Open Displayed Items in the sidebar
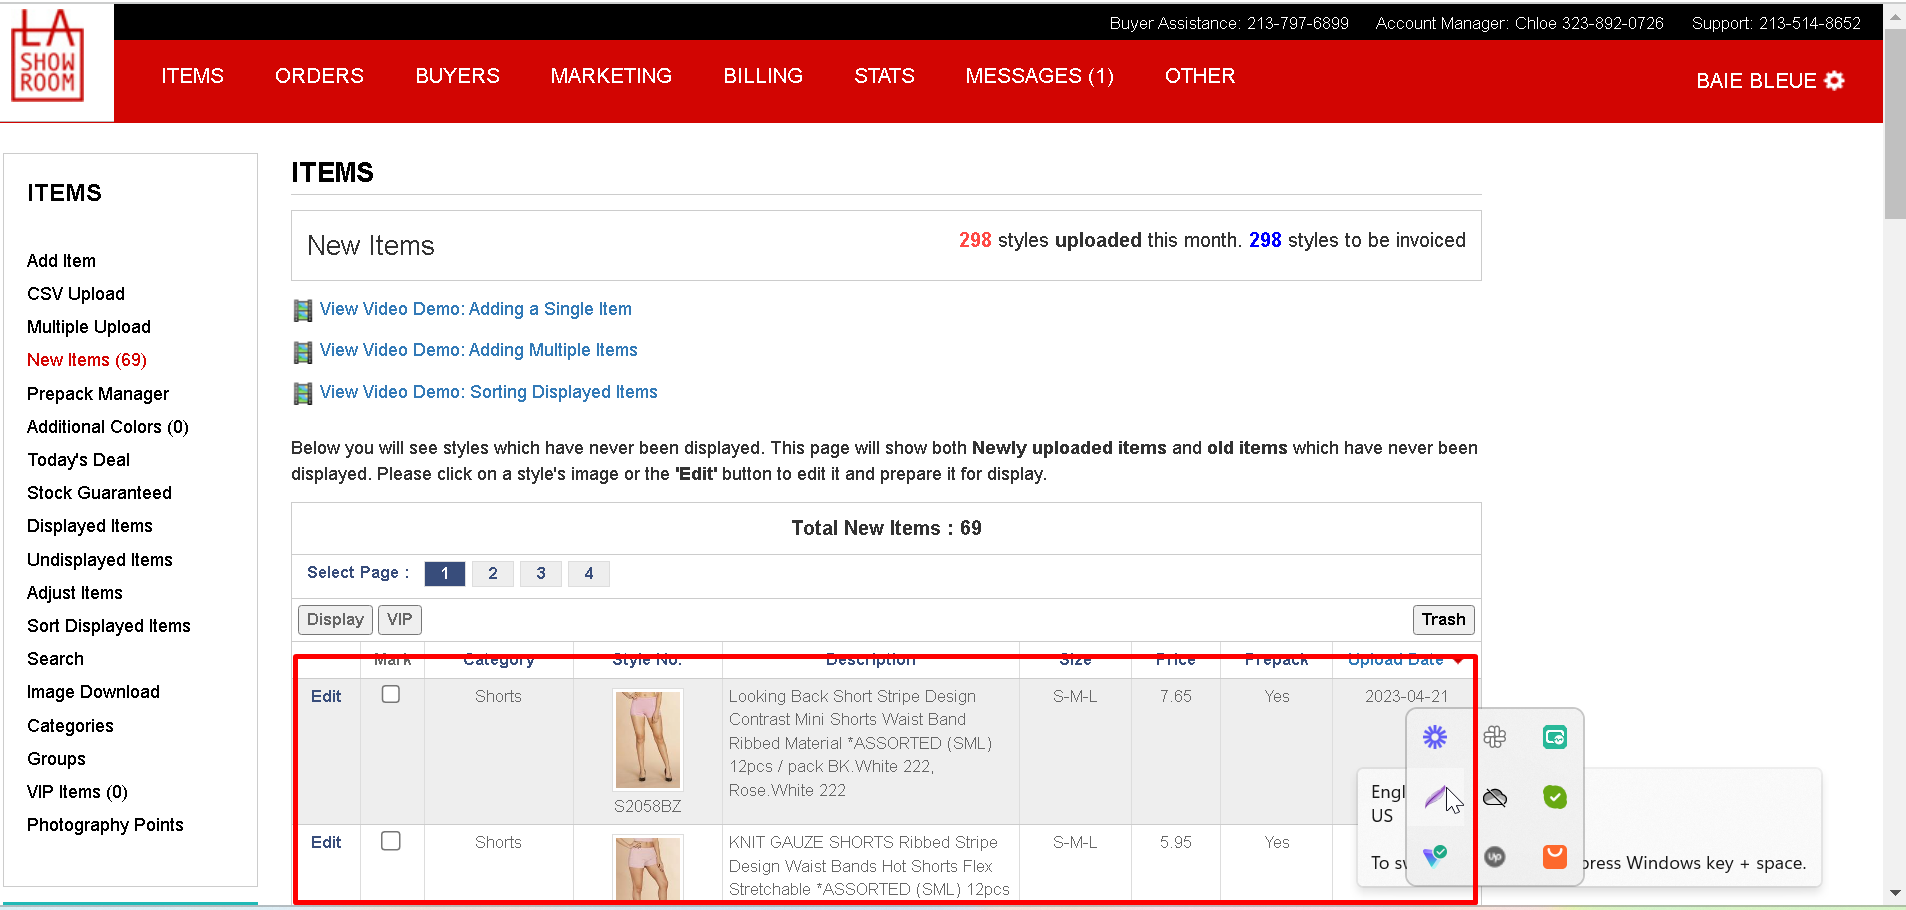The image size is (1906, 910). tap(90, 526)
